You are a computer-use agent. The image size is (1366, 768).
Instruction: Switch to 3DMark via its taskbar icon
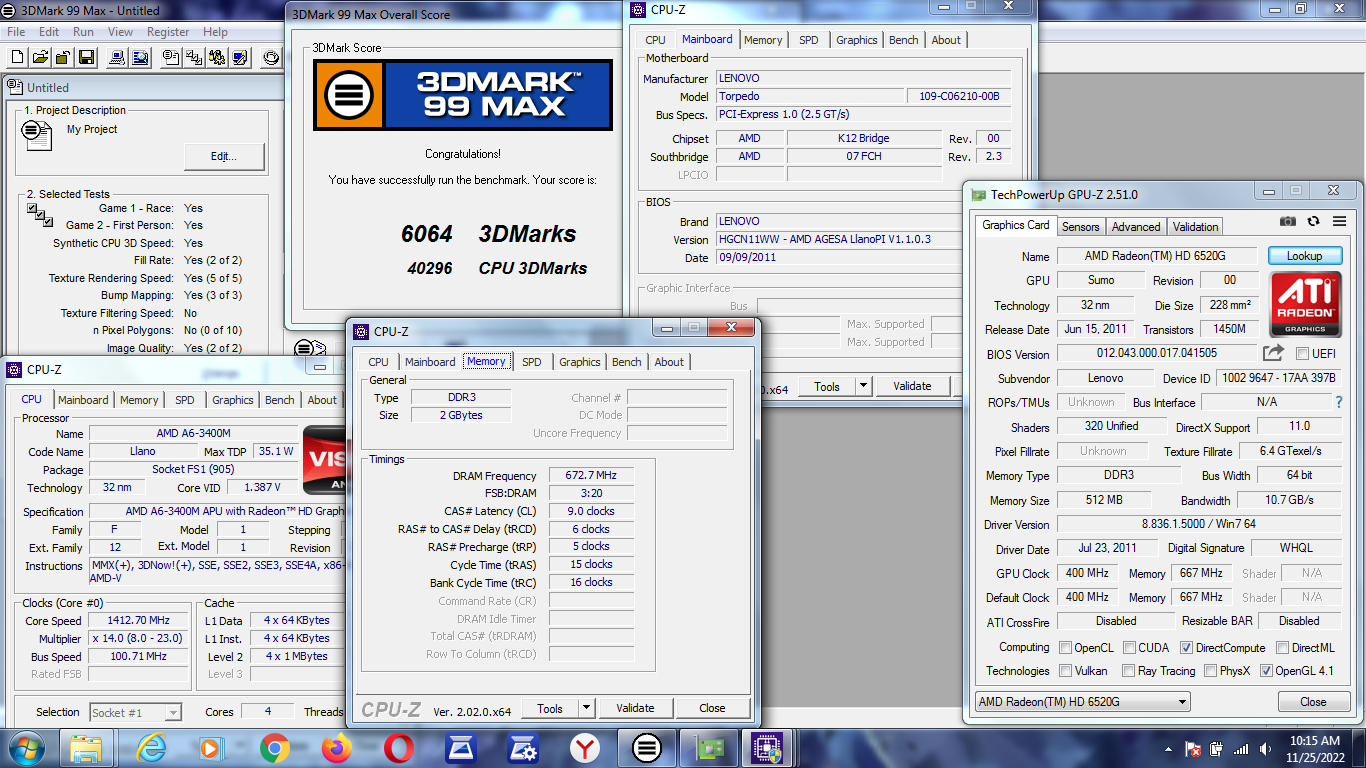tap(647, 748)
